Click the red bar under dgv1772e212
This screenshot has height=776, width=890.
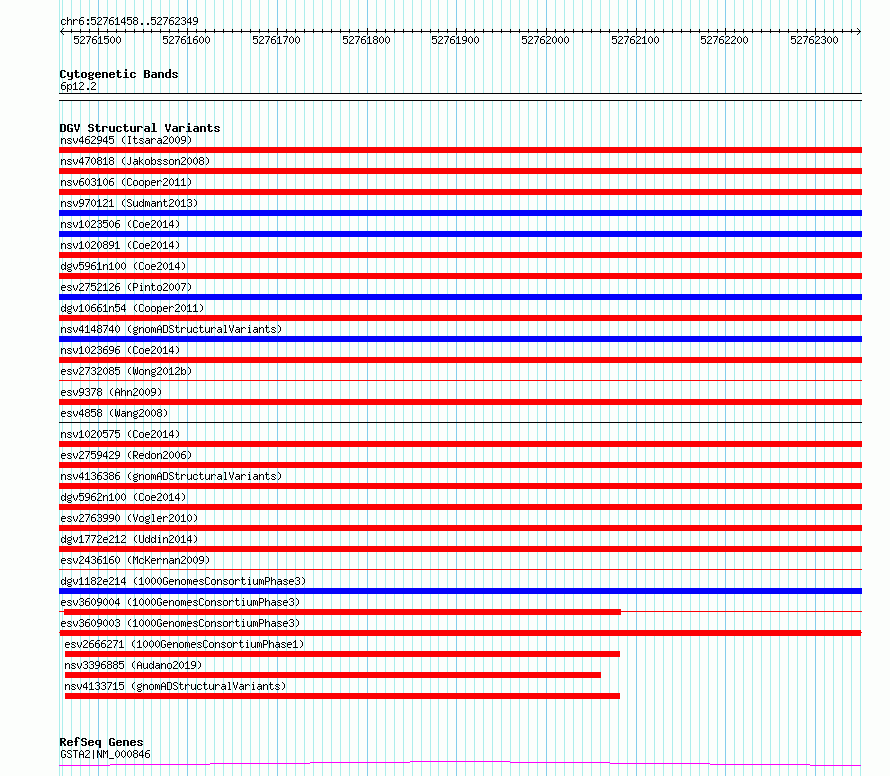pyautogui.click(x=460, y=549)
